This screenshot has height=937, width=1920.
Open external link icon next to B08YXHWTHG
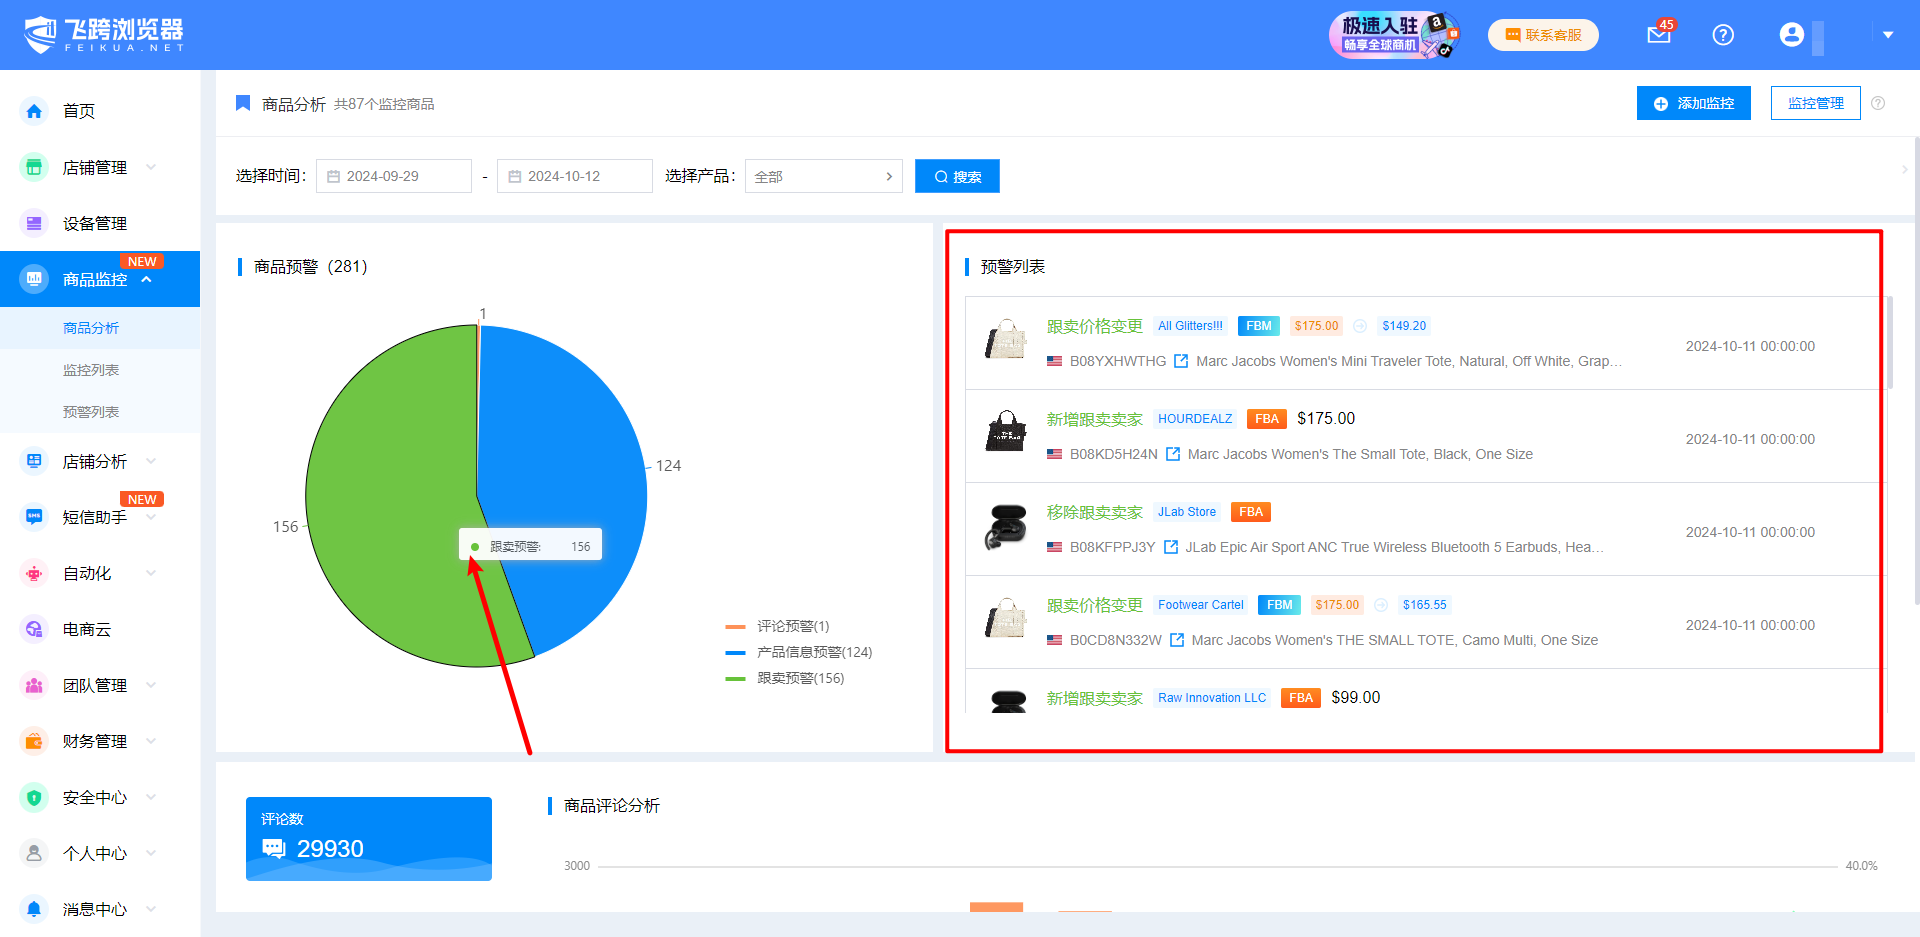click(x=1181, y=361)
